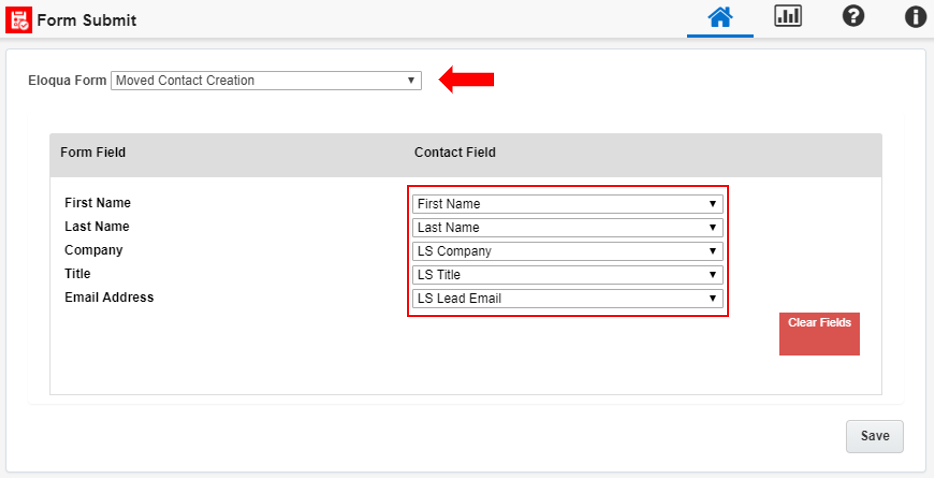Image resolution: width=934 pixels, height=478 pixels.
Task: Click the Title form field label
Action: click(x=77, y=274)
